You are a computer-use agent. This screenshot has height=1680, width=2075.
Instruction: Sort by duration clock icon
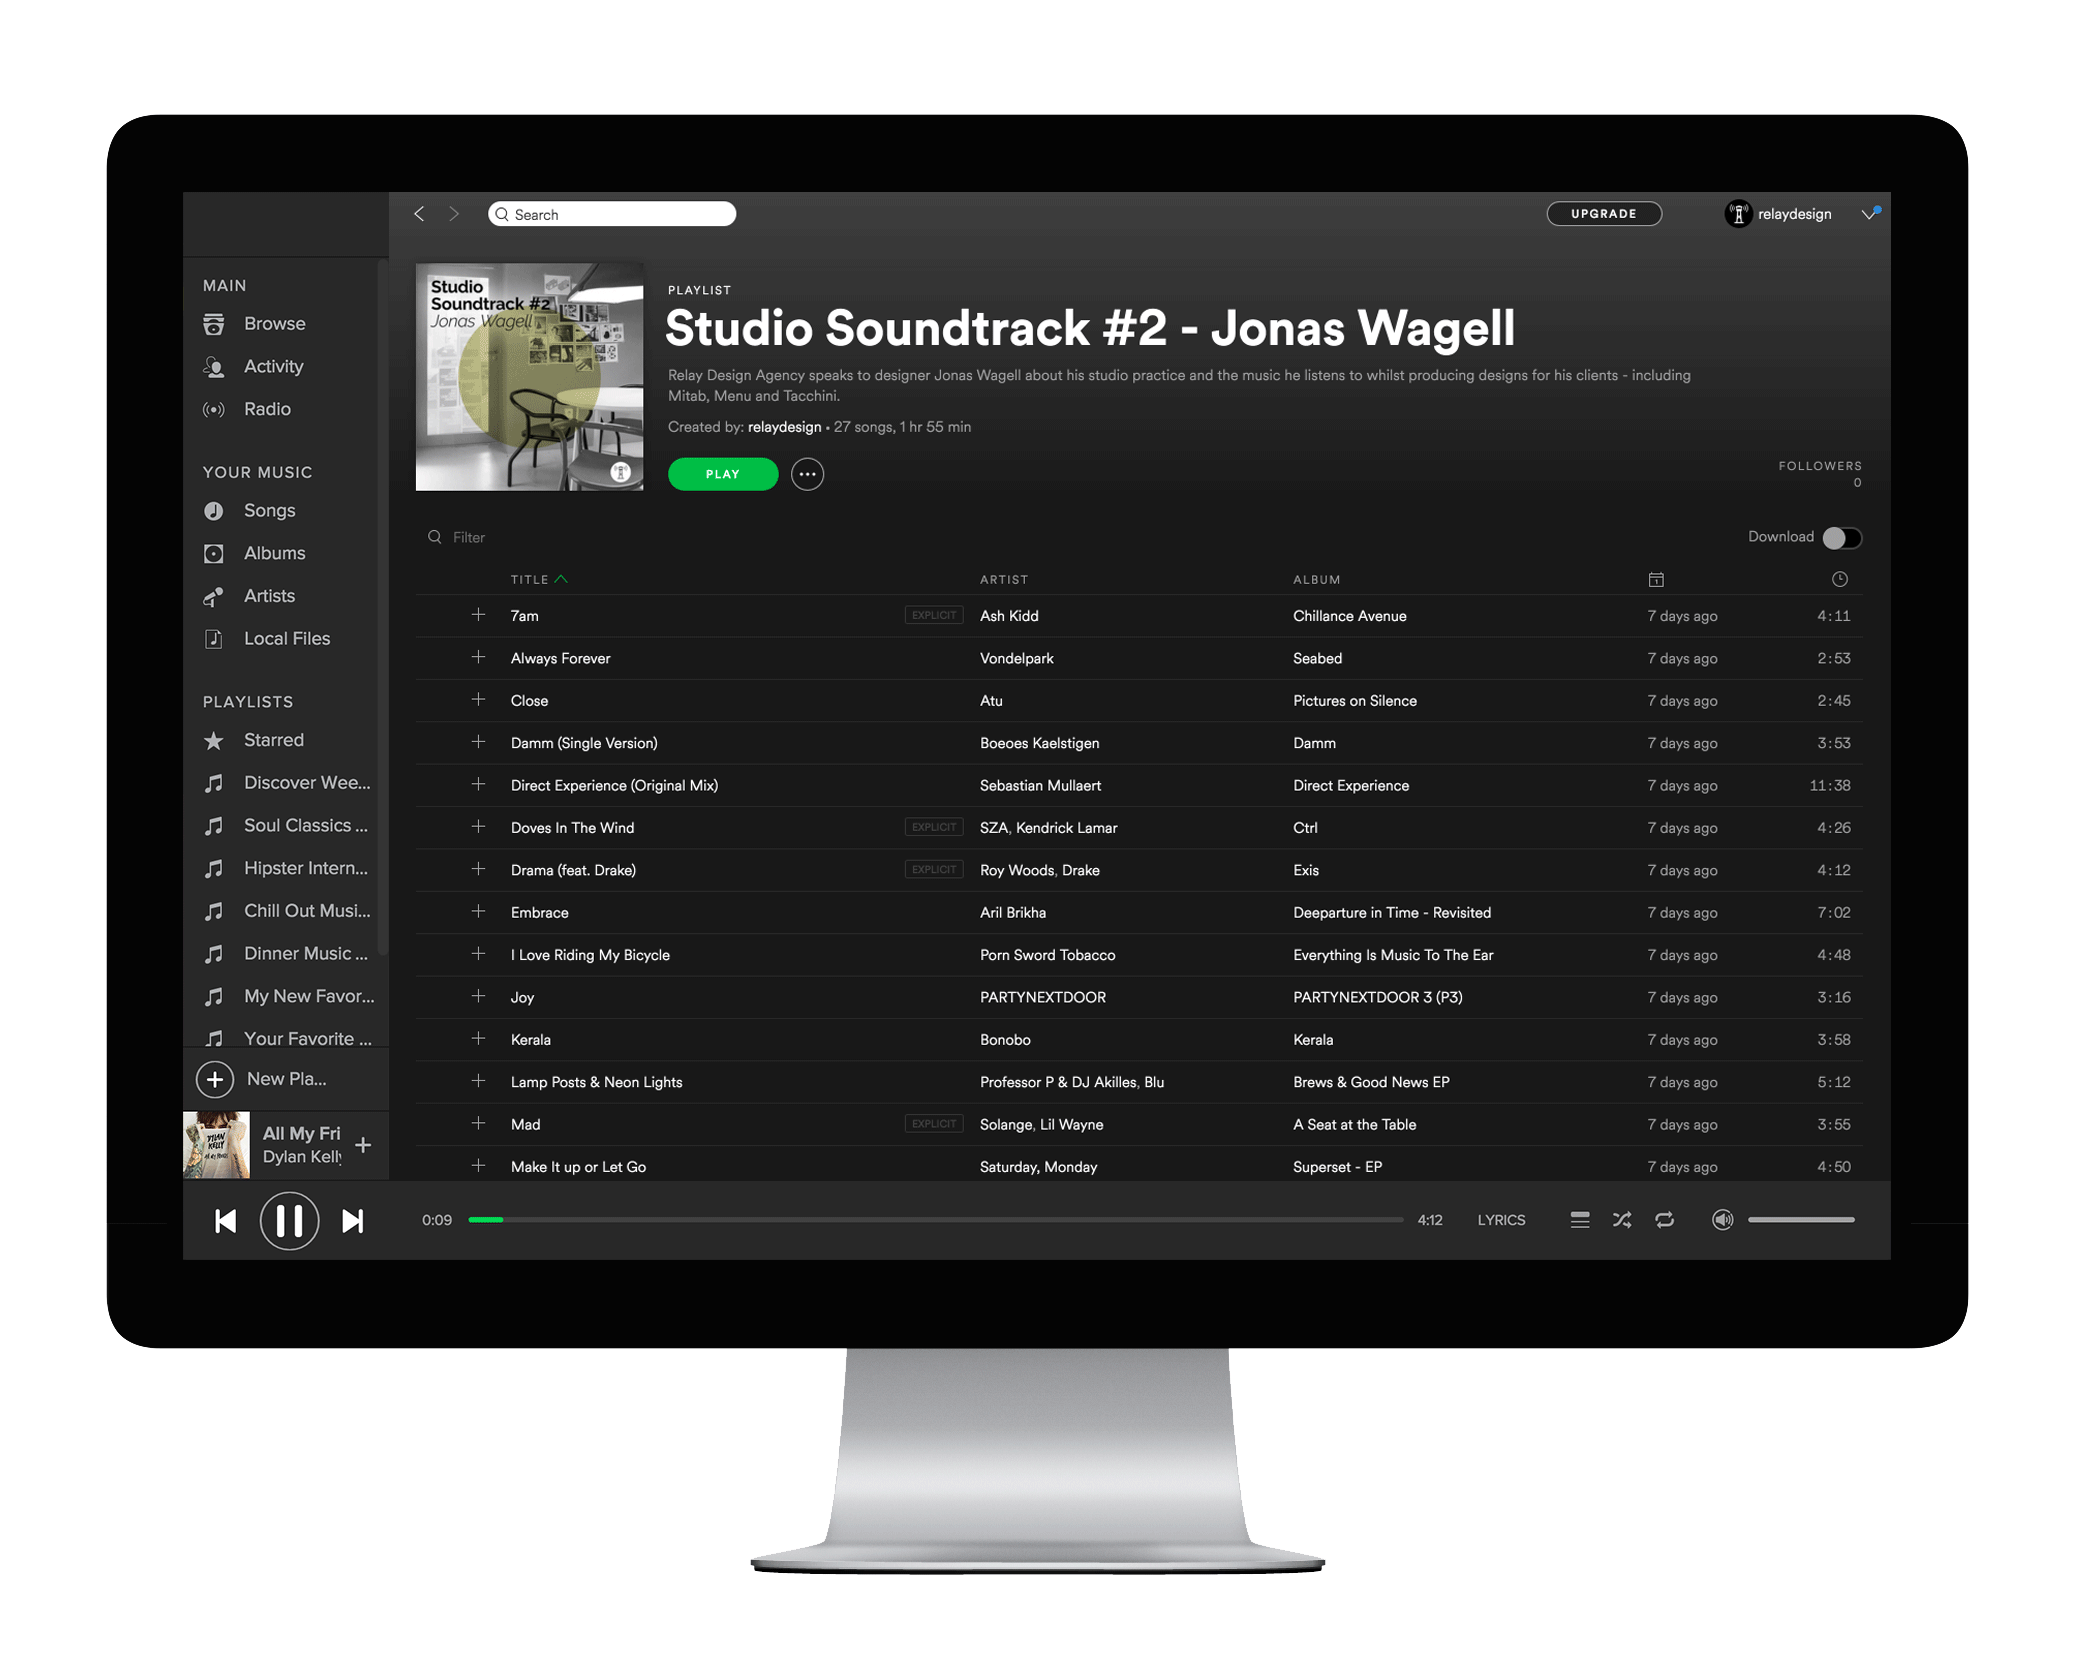(x=1839, y=580)
